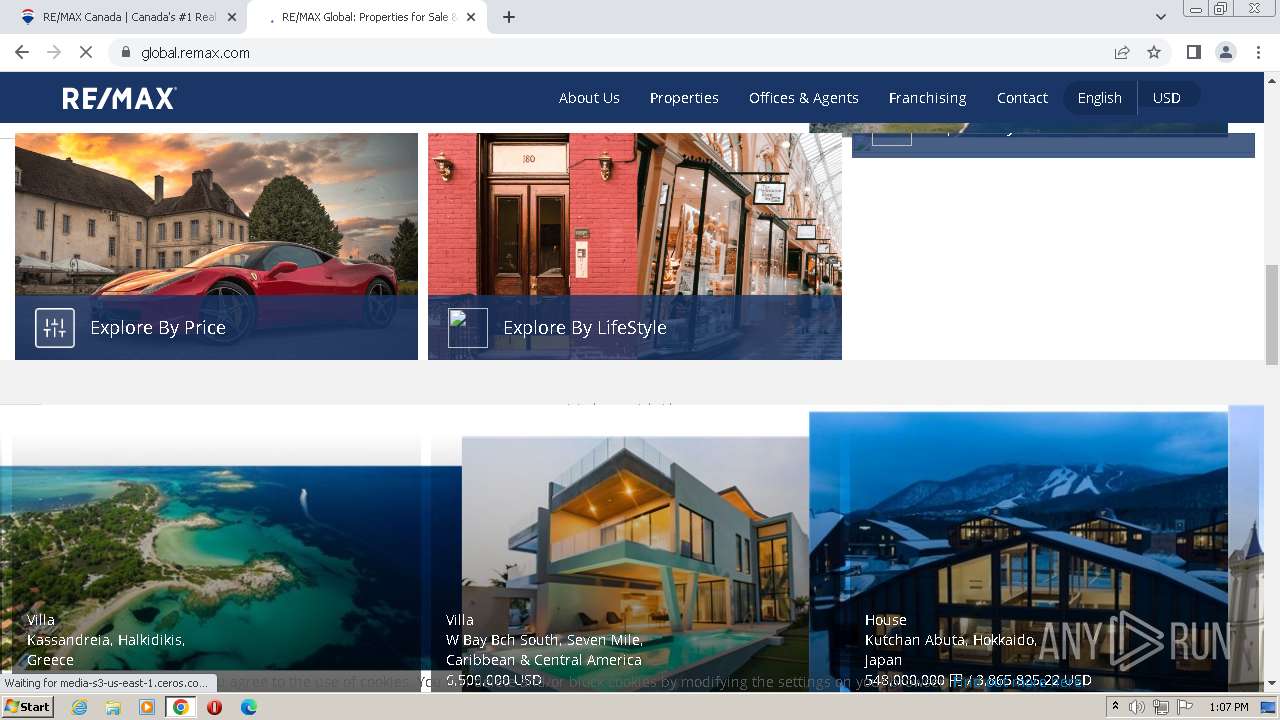
Task: Open the Chrome profile menu
Action: [1226, 52]
